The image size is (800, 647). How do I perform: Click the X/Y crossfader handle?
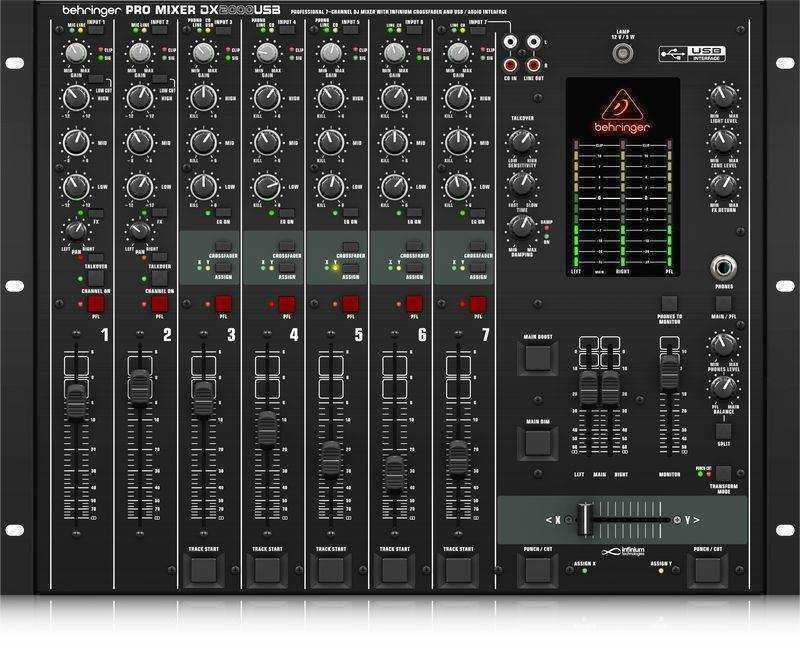(x=584, y=519)
